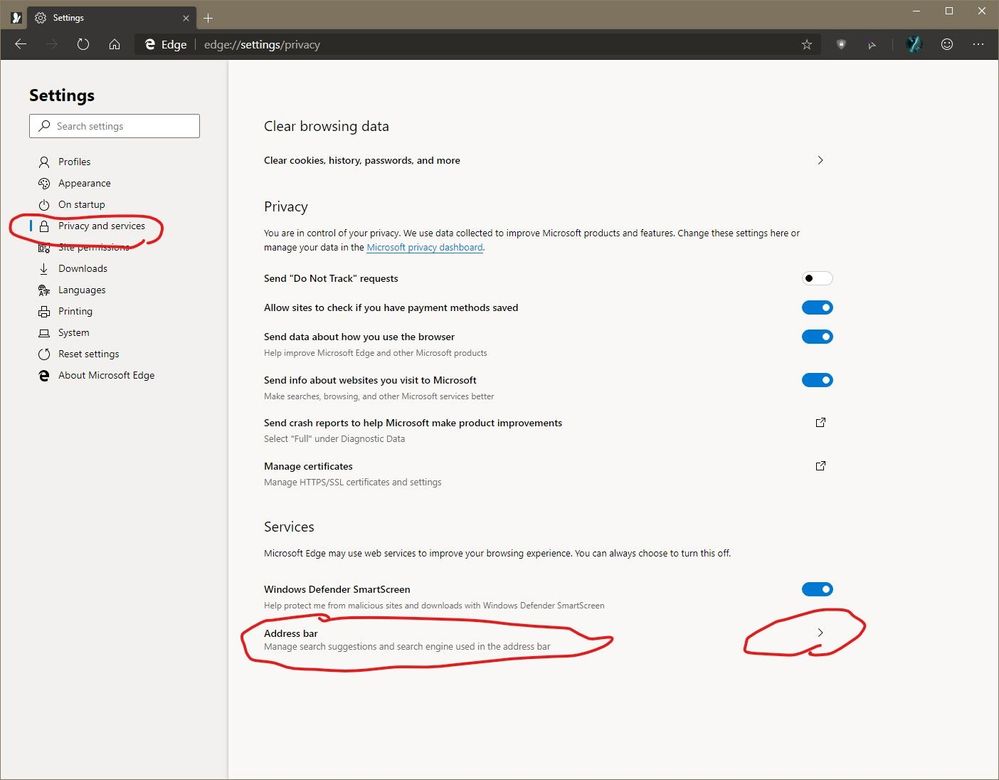Toggle Send "Do Not Track" requests switch
The width and height of the screenshot is (999, 780).
click(817, 278)
